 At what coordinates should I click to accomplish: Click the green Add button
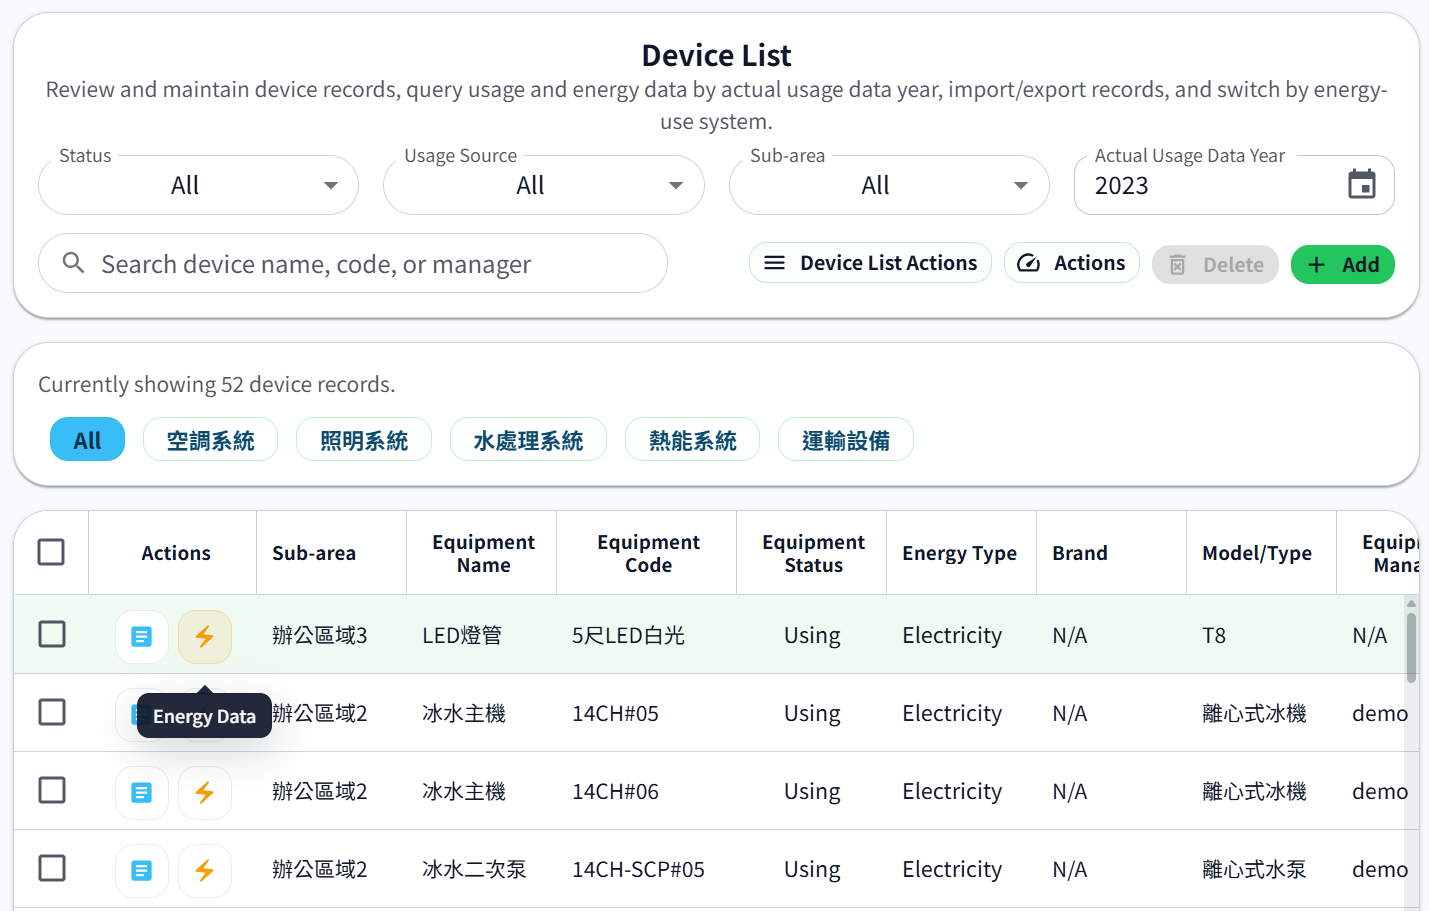tap(1342, 265)
